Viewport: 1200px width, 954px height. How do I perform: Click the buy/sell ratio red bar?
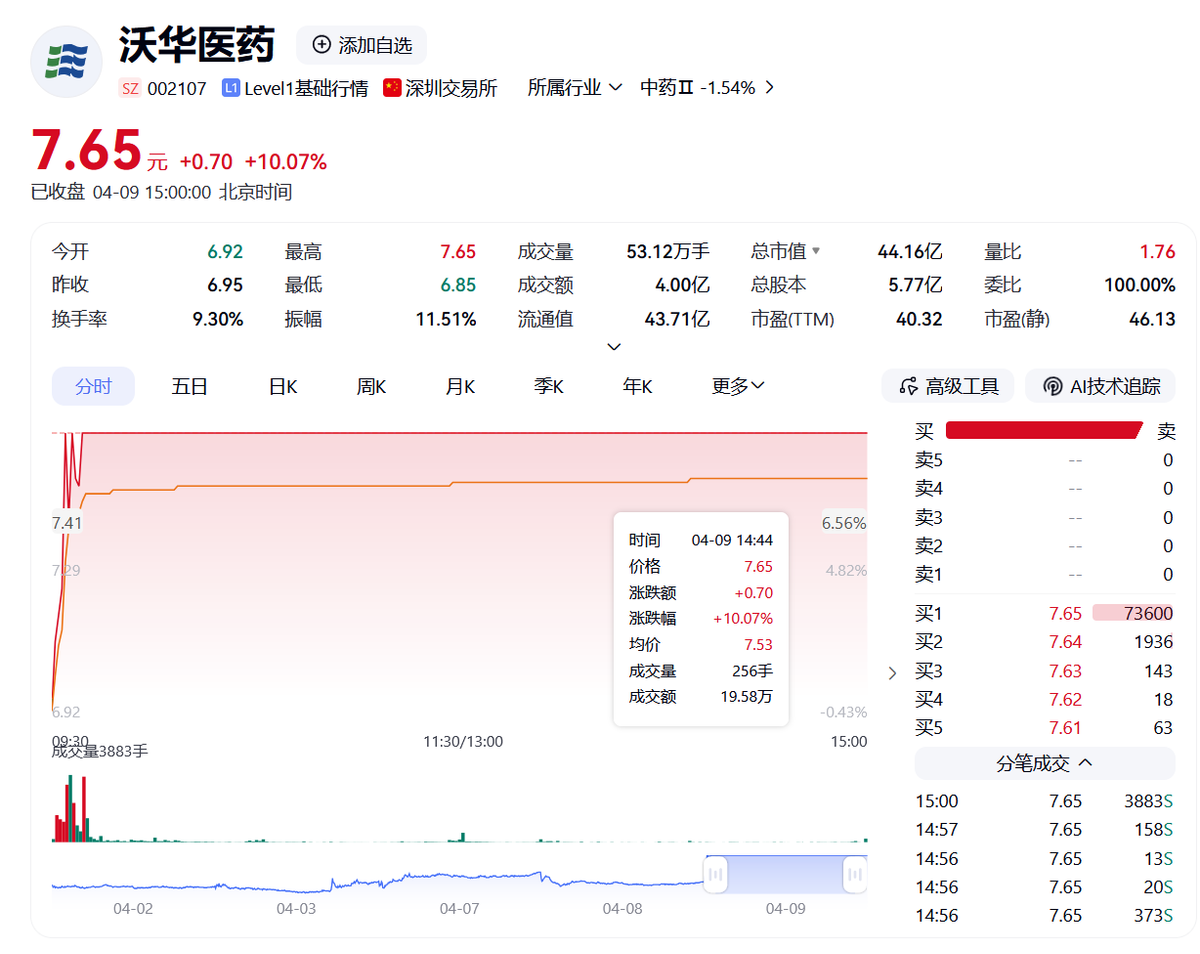1043,431
